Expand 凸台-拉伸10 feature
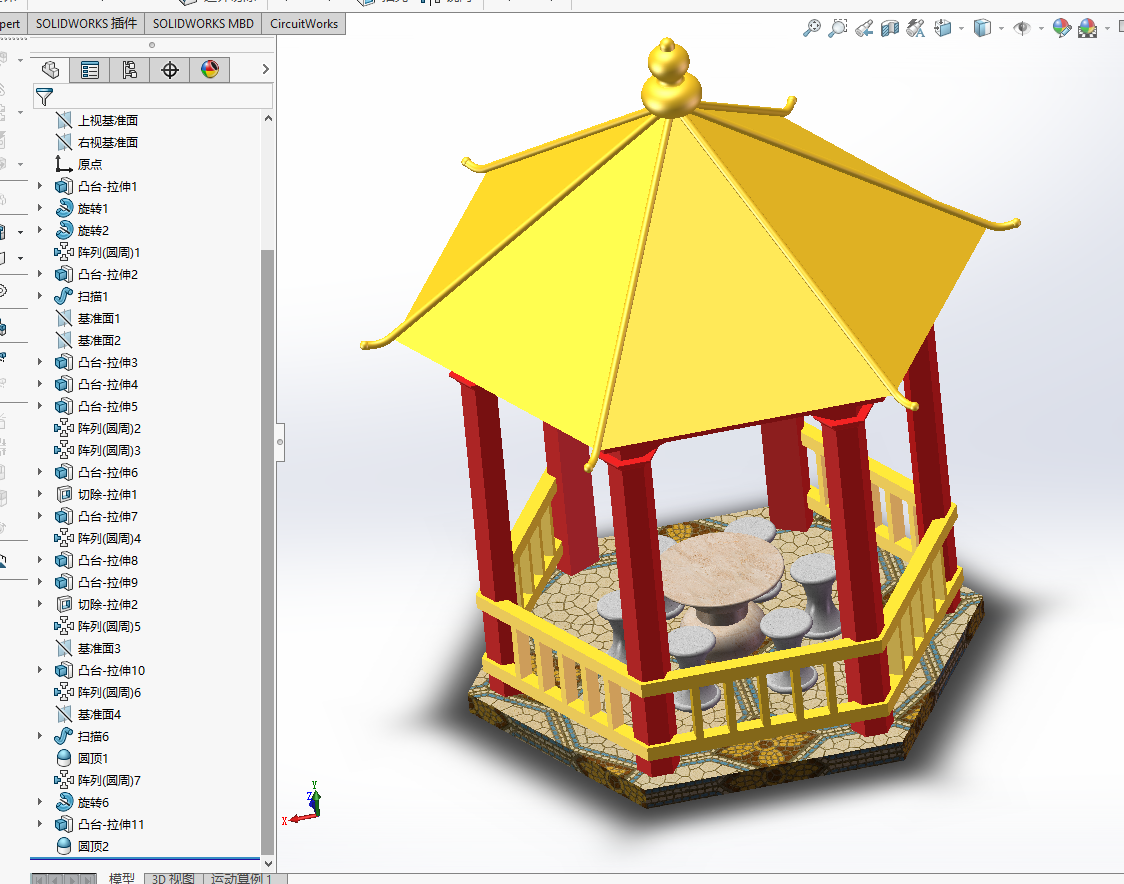The width and height of the screenshot is (1124, 884). [x=40, y=670]
